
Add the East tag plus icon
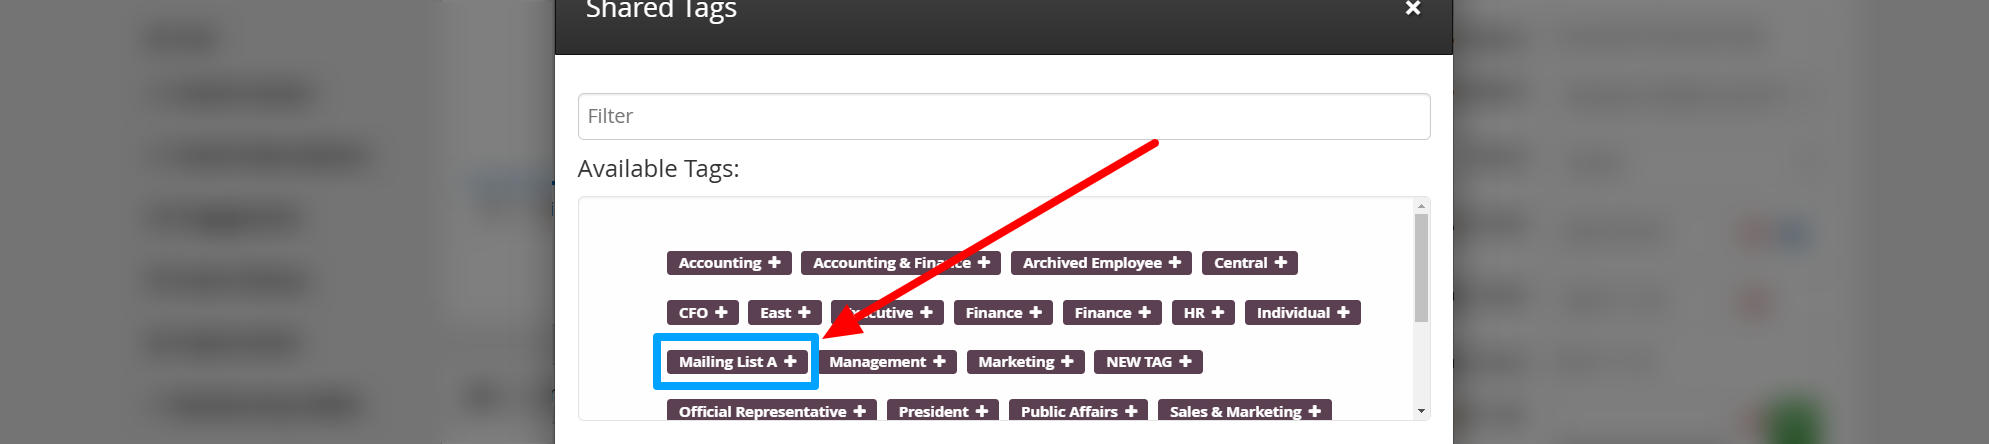(804, 313)
